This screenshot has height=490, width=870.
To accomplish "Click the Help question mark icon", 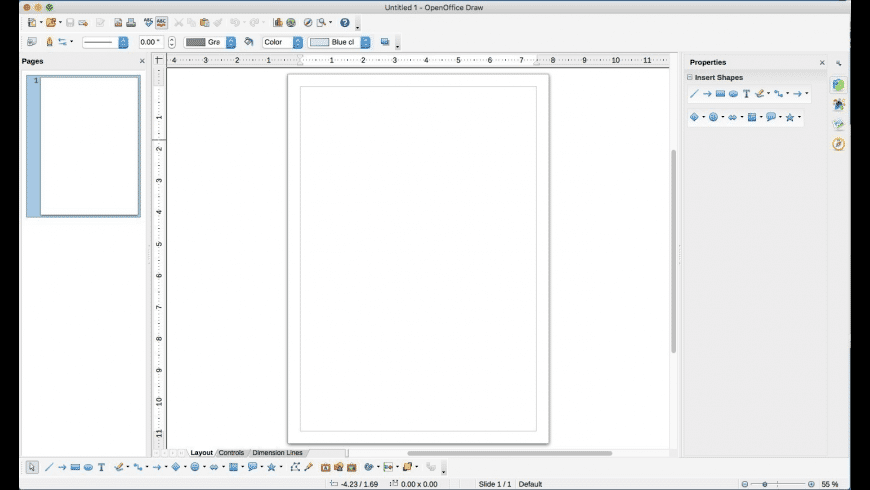I will 345,22.
